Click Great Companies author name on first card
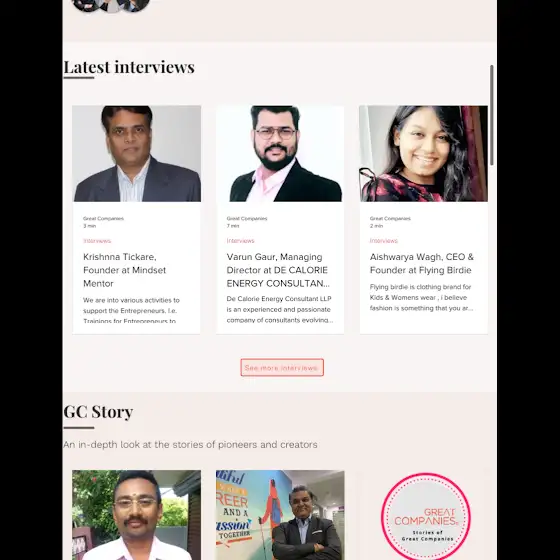This screenshot has height=560, width=560. tap(104, 218)
